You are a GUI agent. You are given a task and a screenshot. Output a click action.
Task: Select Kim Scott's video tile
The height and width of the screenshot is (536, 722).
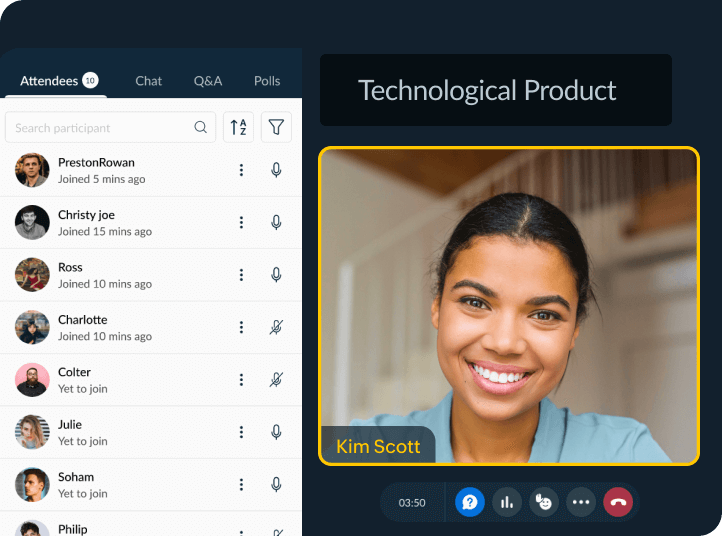pyautogui.click(x=509, y=306)
